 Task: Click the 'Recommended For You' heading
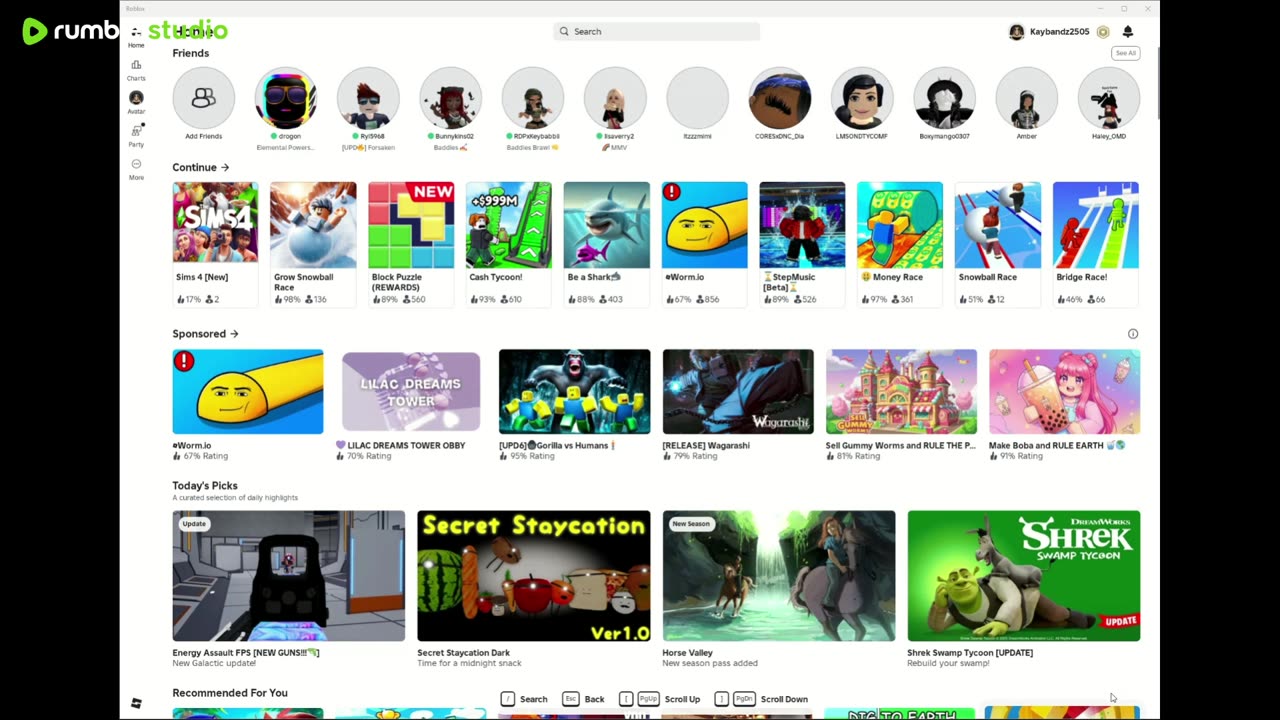point(230,693)
